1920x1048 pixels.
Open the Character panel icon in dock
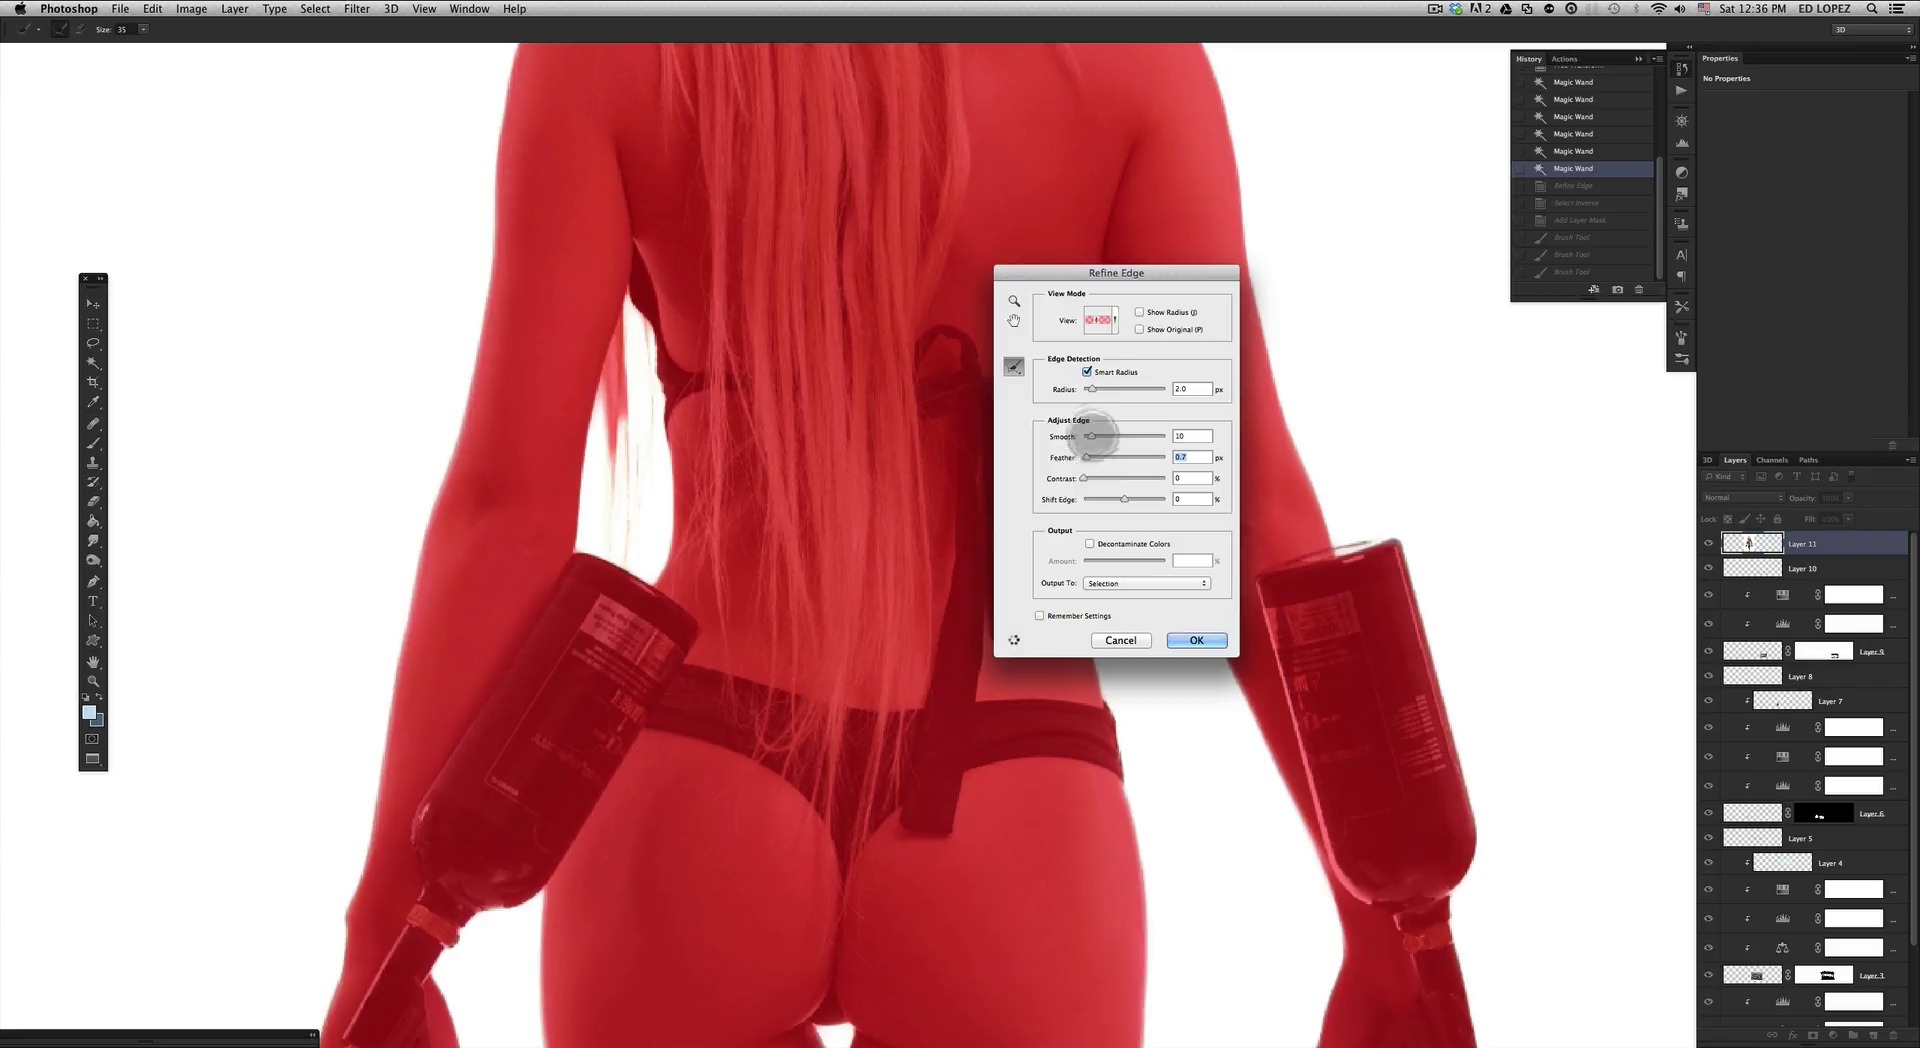[x=1682, y=255]
